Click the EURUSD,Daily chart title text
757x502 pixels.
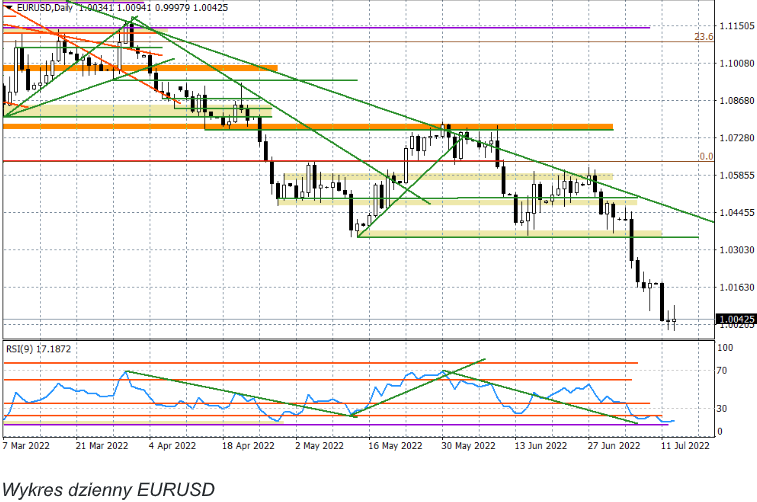click(x=44, y=8)
